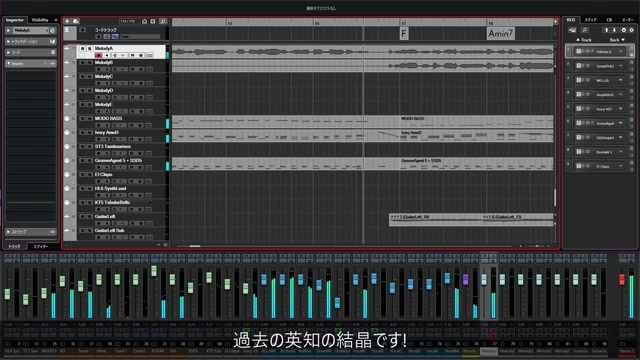The height and width of the screenshot is (360, 640).
Task: Adjust the red Stereo output fader
Action: click(x=622, y=280)
